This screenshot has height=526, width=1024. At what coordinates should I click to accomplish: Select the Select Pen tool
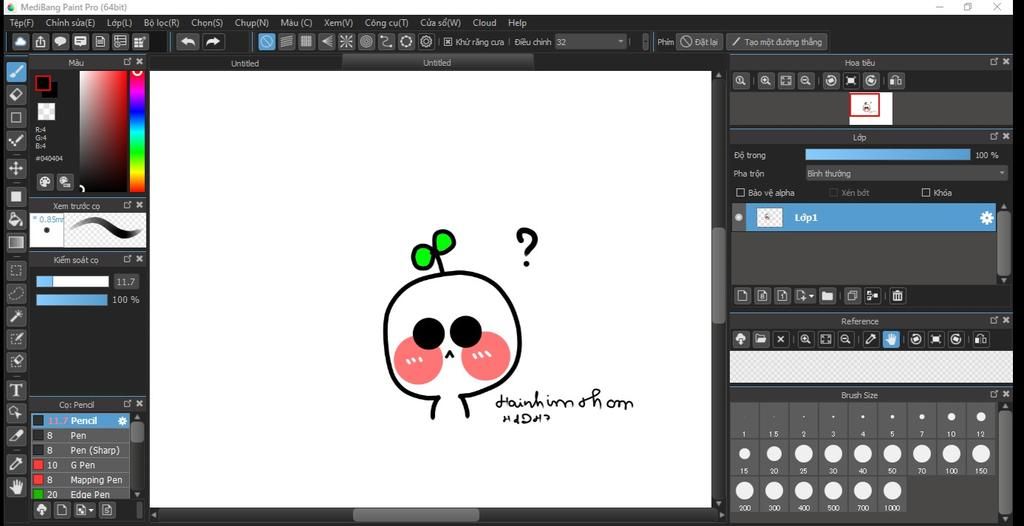coord(16,338)
